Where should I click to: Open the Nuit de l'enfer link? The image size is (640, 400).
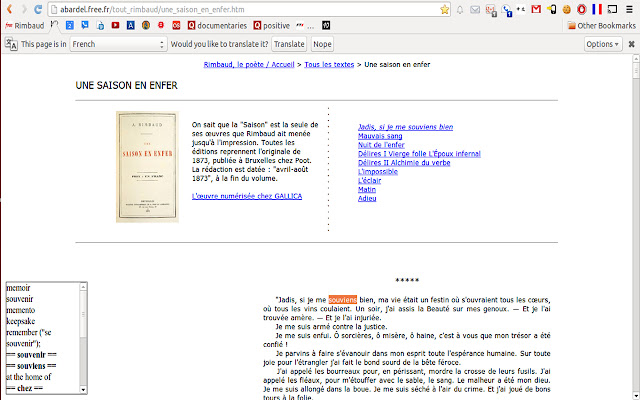coord(381,145)
